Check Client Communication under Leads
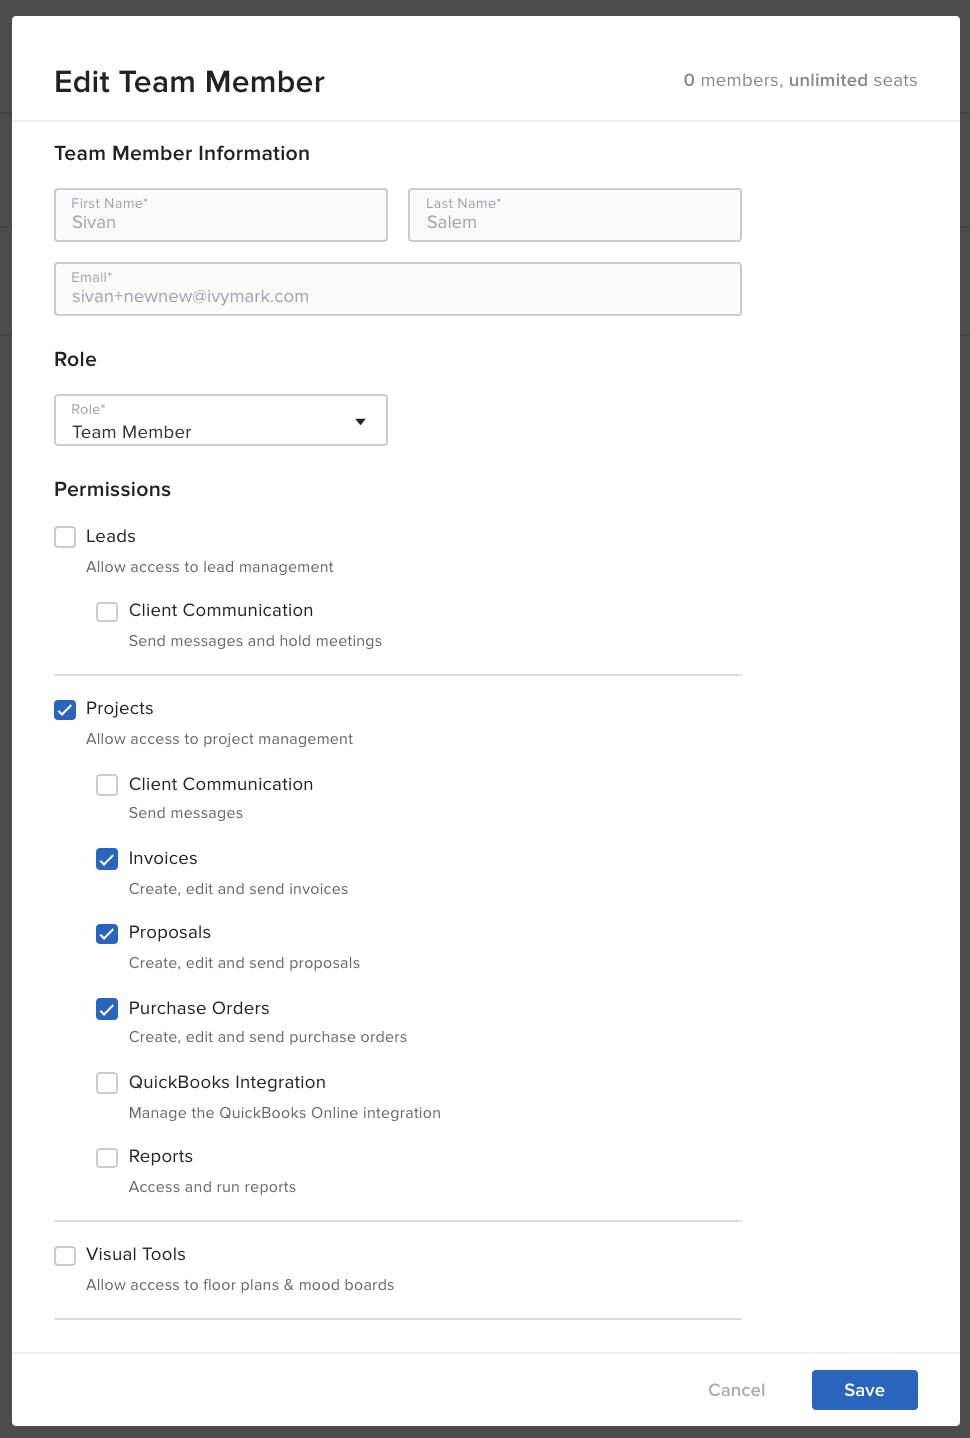The image size is (970, 1438). coord(107,611)
